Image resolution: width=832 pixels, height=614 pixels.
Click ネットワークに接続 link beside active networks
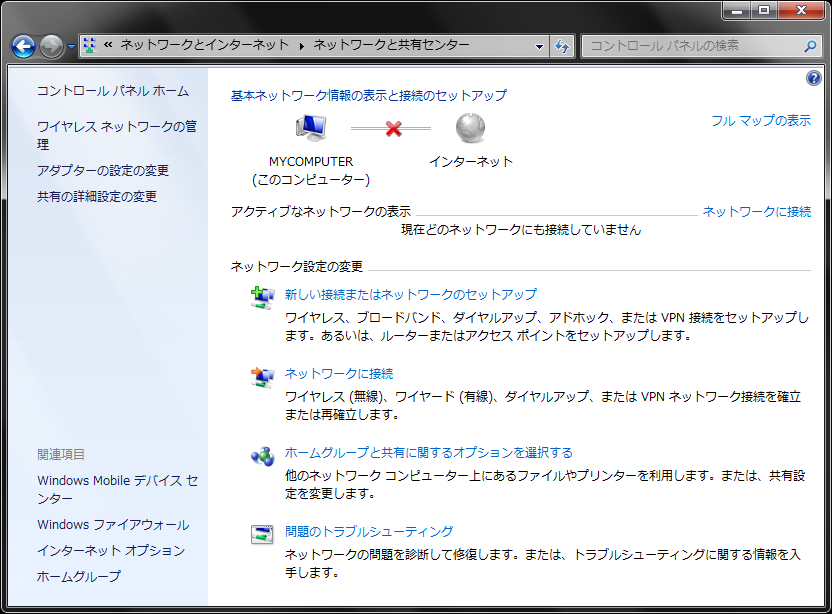[757, 211]
